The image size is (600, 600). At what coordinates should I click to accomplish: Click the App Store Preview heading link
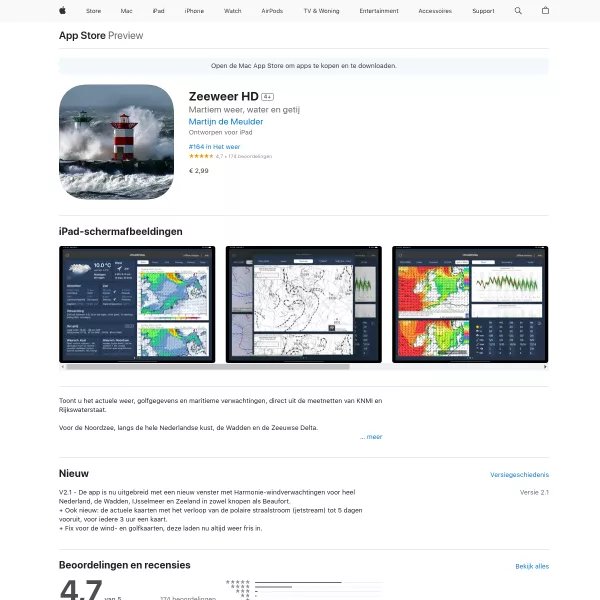(101, 36)
